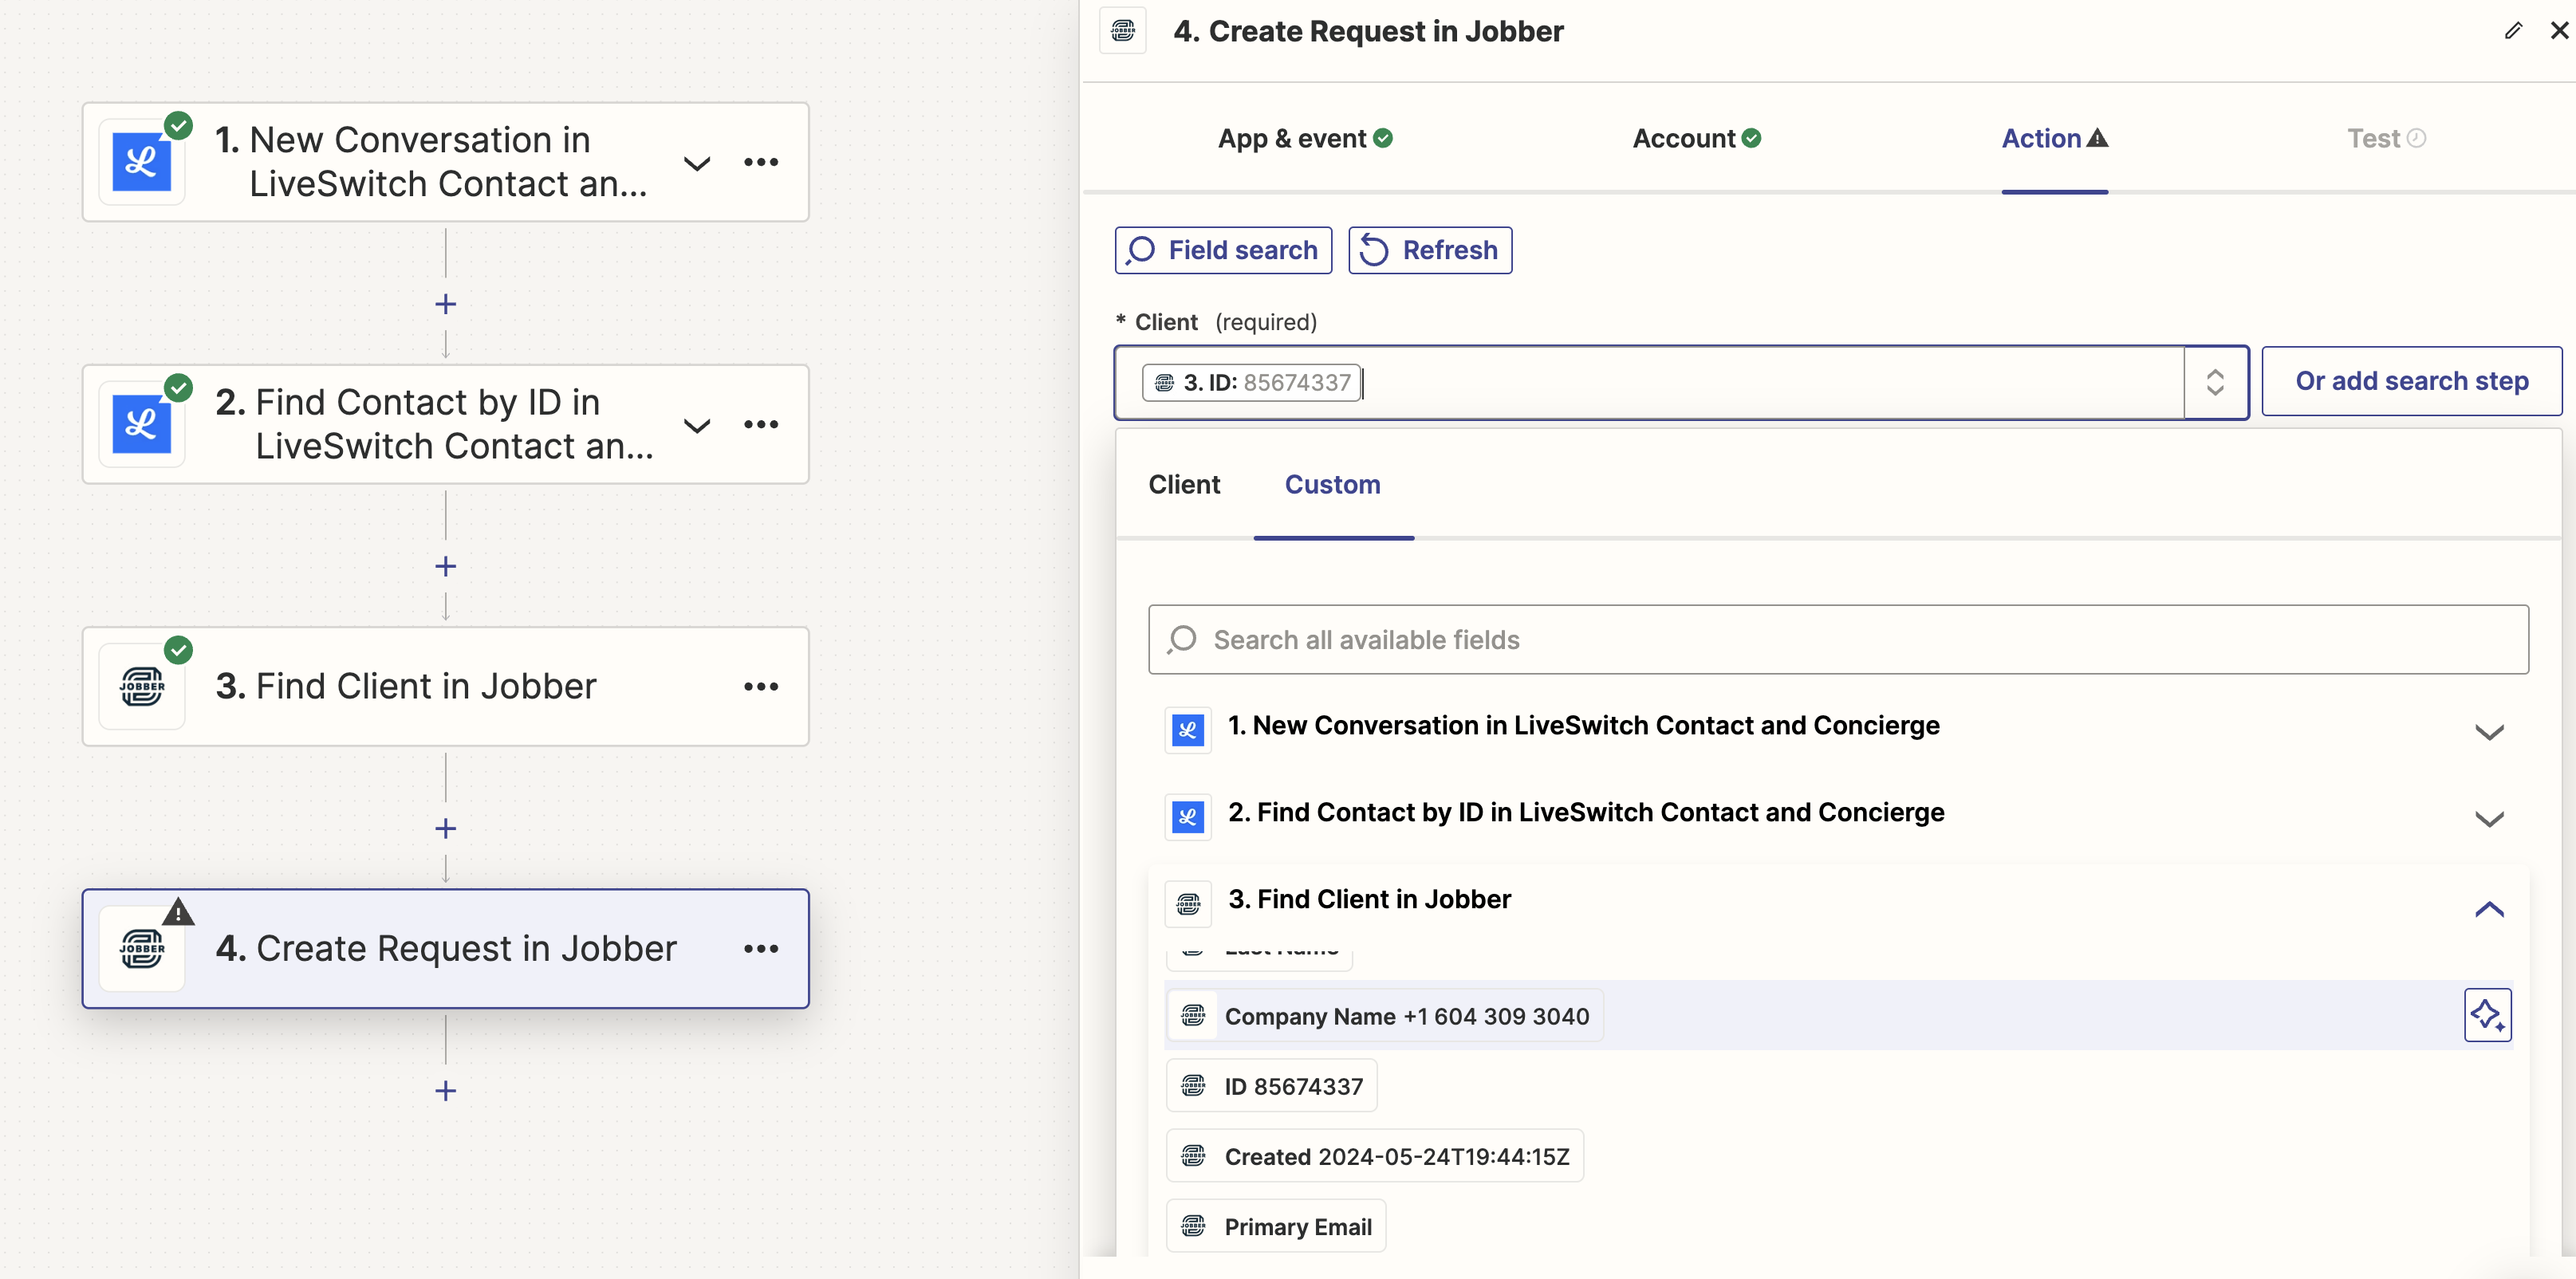The width and height of the screenshot is (2576, 1279).
Task: Expand New Conversation in LiveSwitch field list
Action: tap(2489, 732)
